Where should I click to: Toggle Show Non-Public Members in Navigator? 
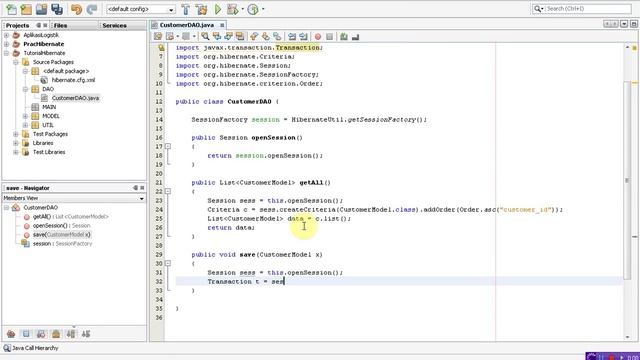56,334
